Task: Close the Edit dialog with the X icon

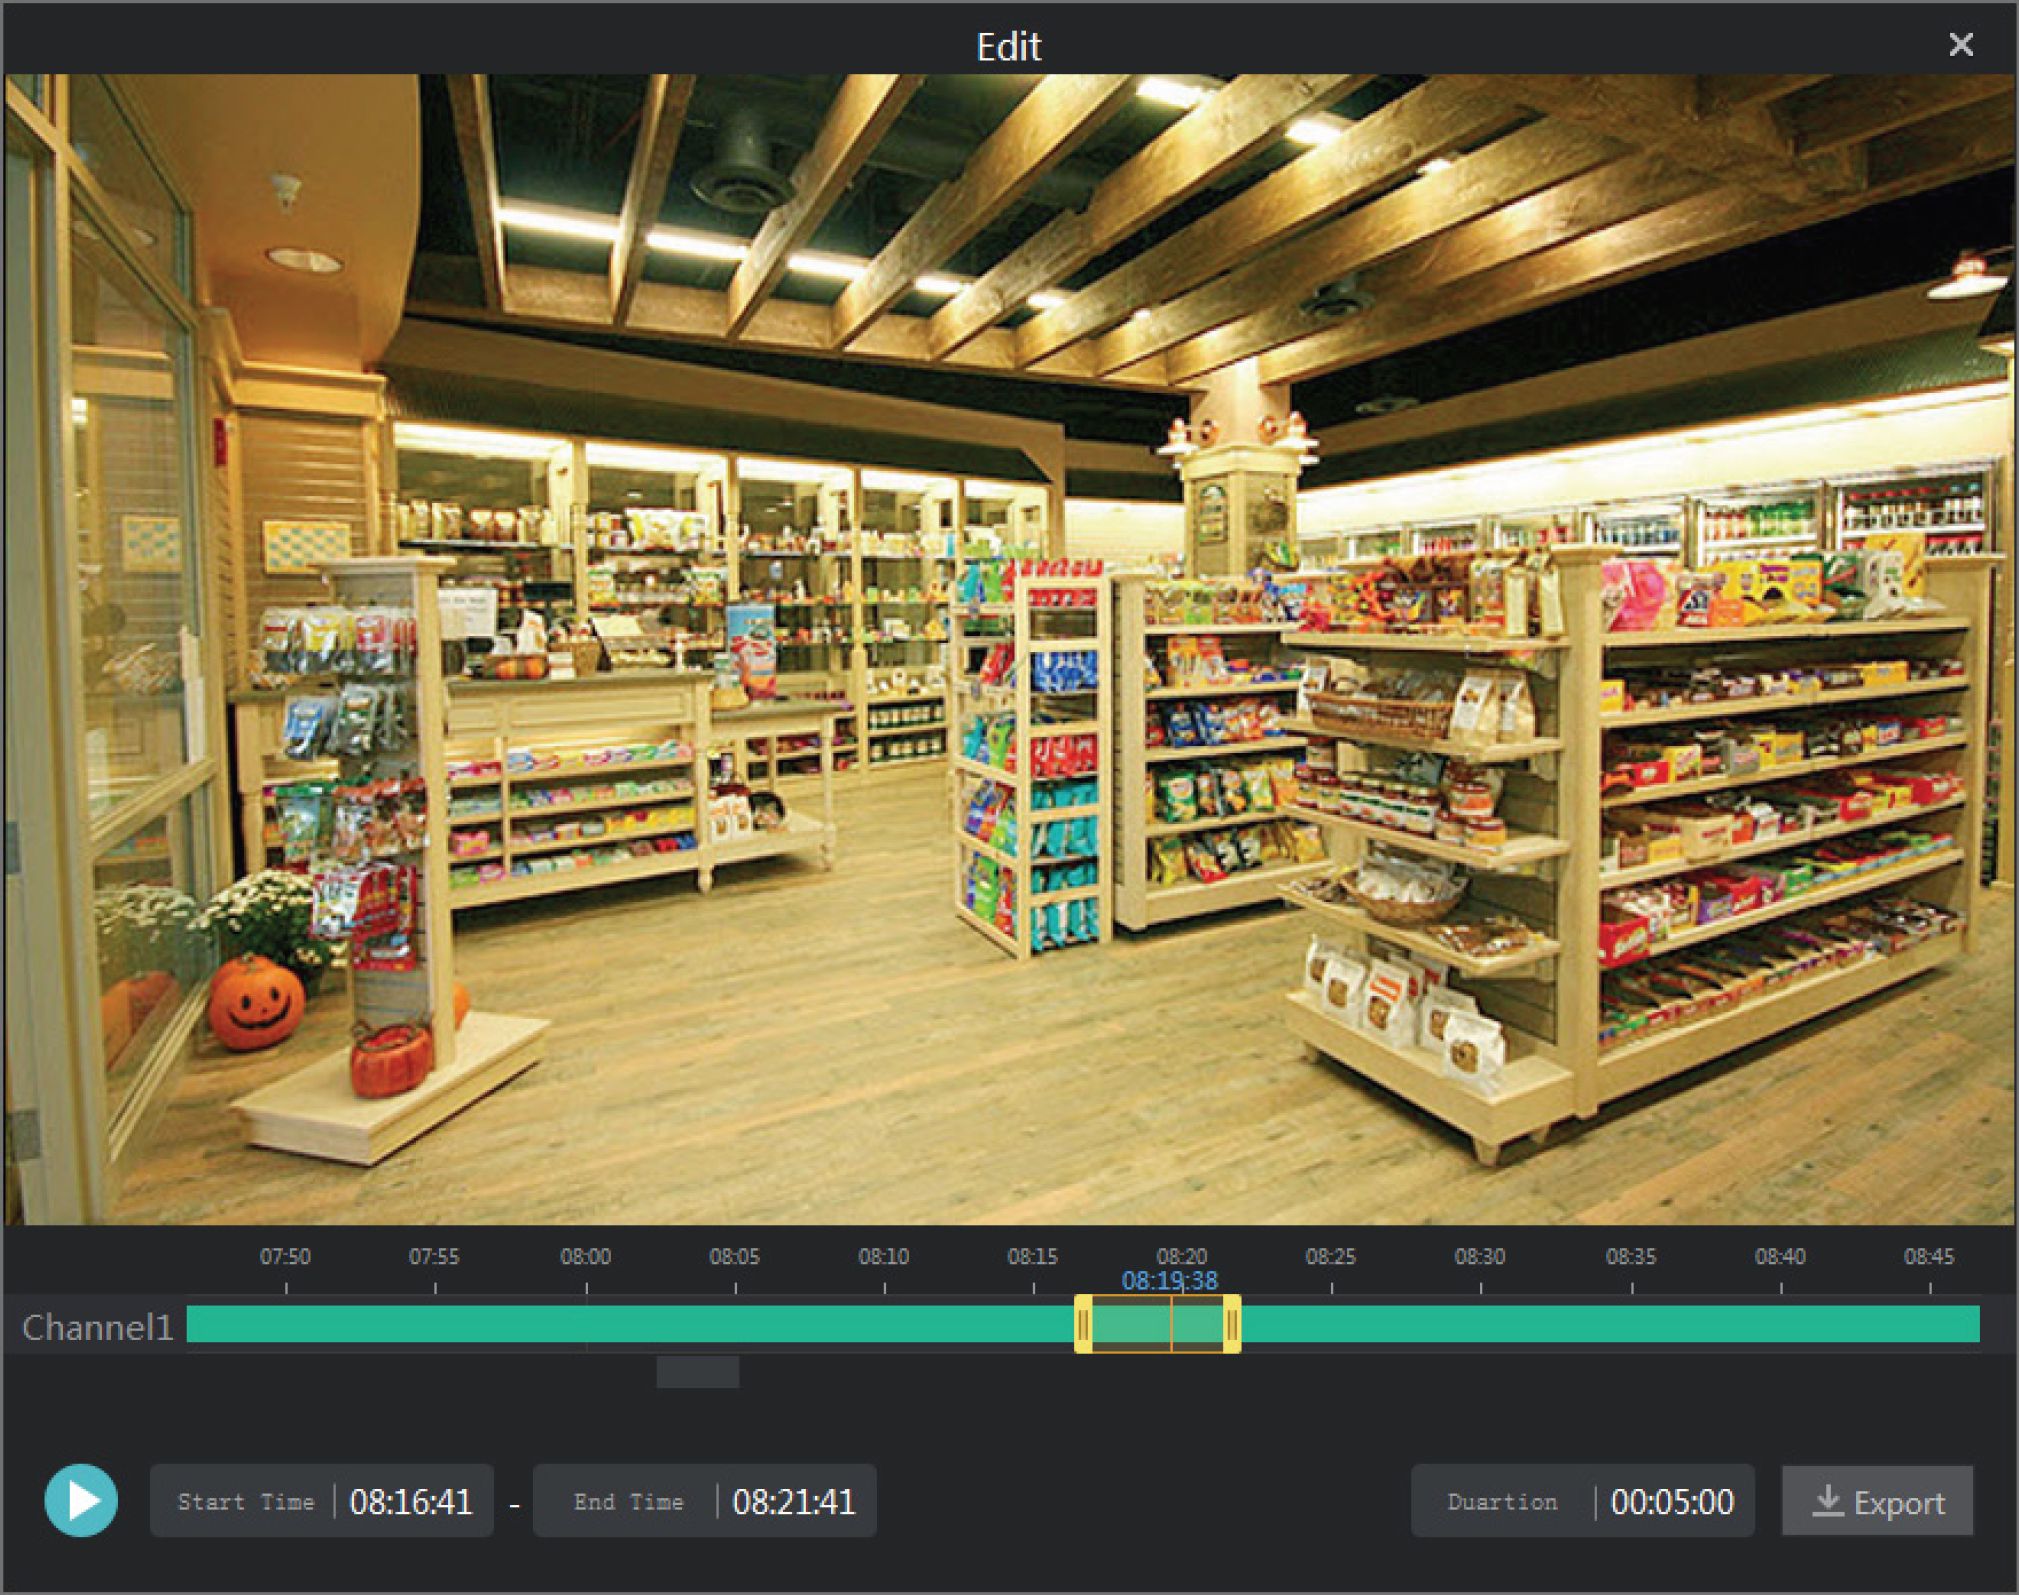Action: pos(1960,44)
